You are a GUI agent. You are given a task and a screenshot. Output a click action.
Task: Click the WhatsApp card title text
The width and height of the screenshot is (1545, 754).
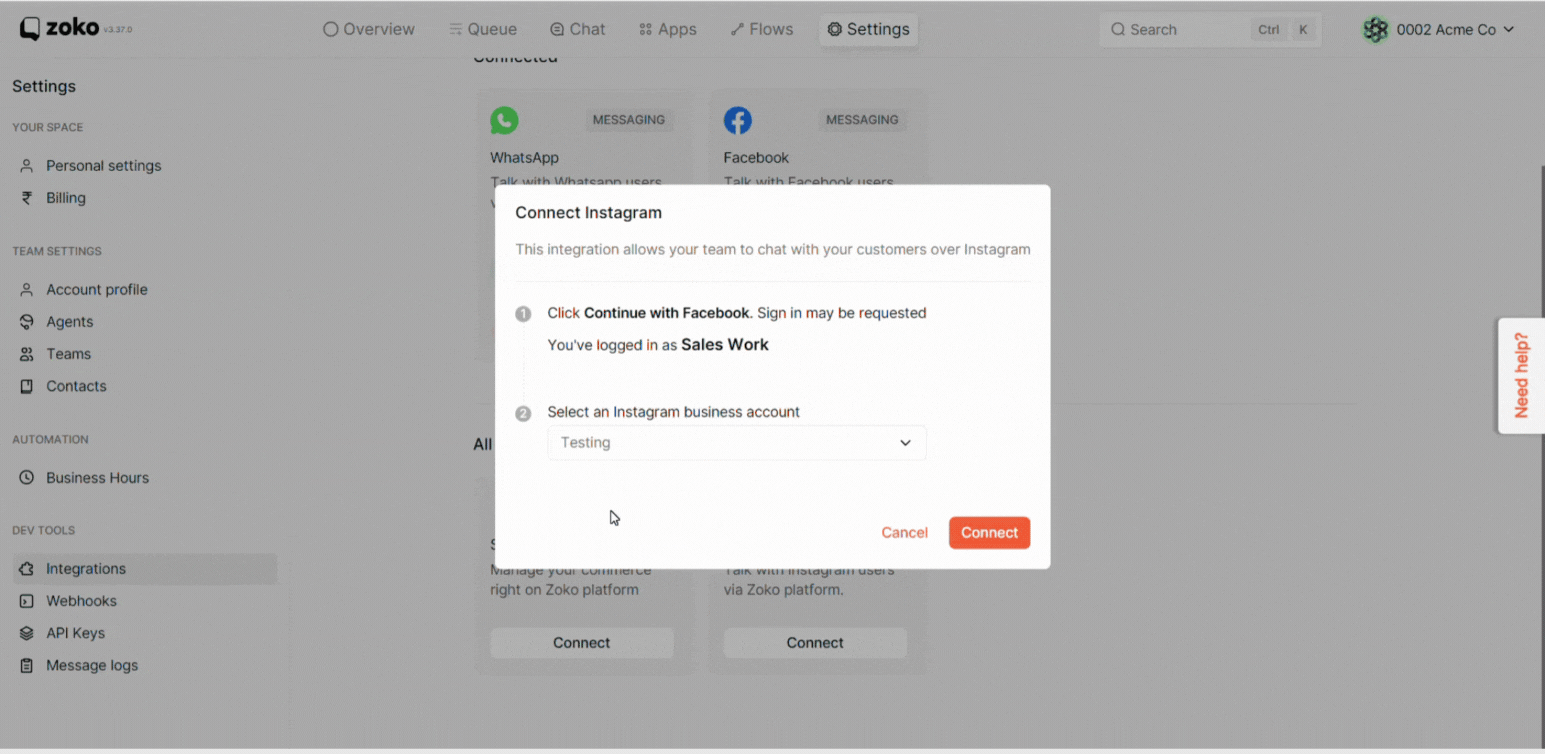524,158
